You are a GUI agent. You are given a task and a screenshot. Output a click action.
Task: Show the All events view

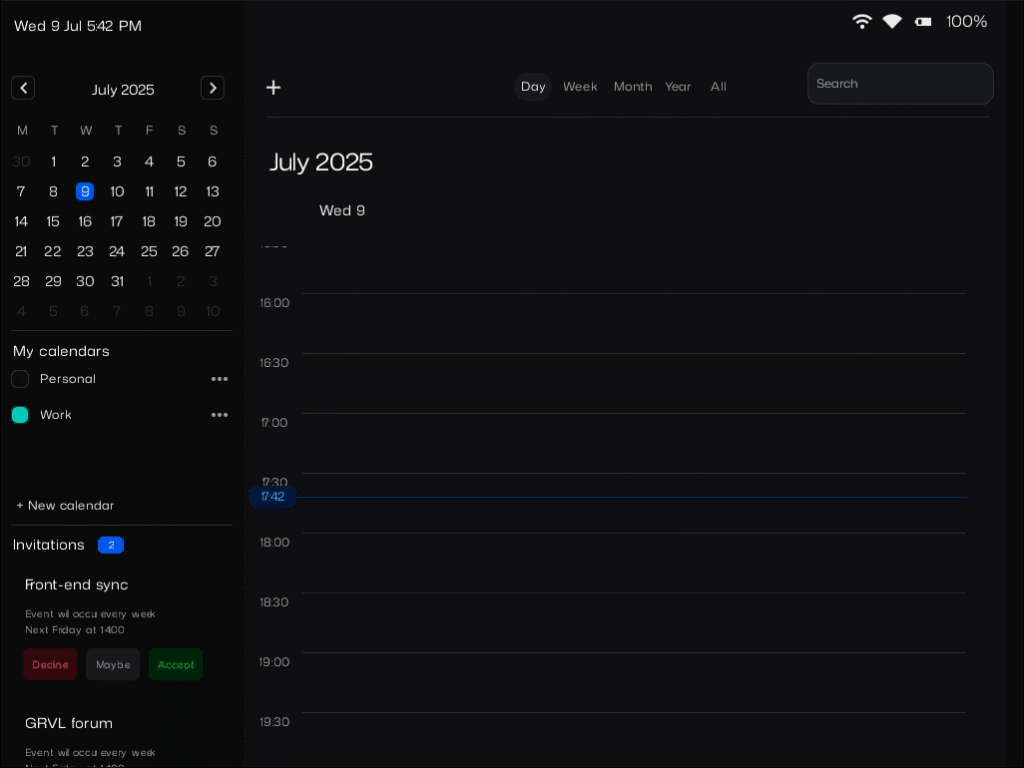pos(718,87)
